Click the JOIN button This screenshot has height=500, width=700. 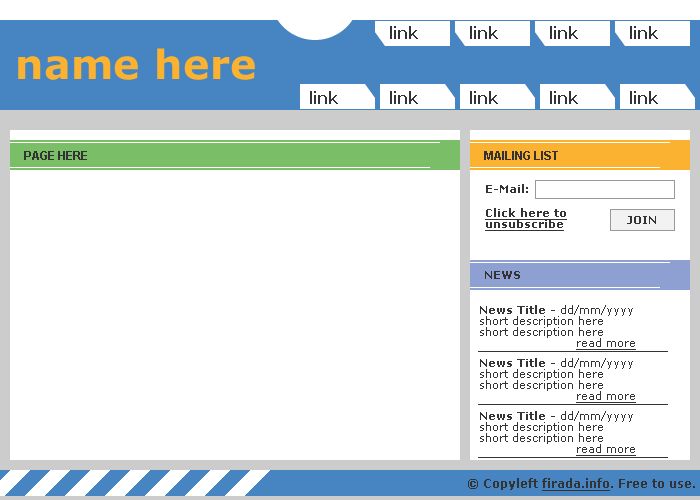point(642,220)
